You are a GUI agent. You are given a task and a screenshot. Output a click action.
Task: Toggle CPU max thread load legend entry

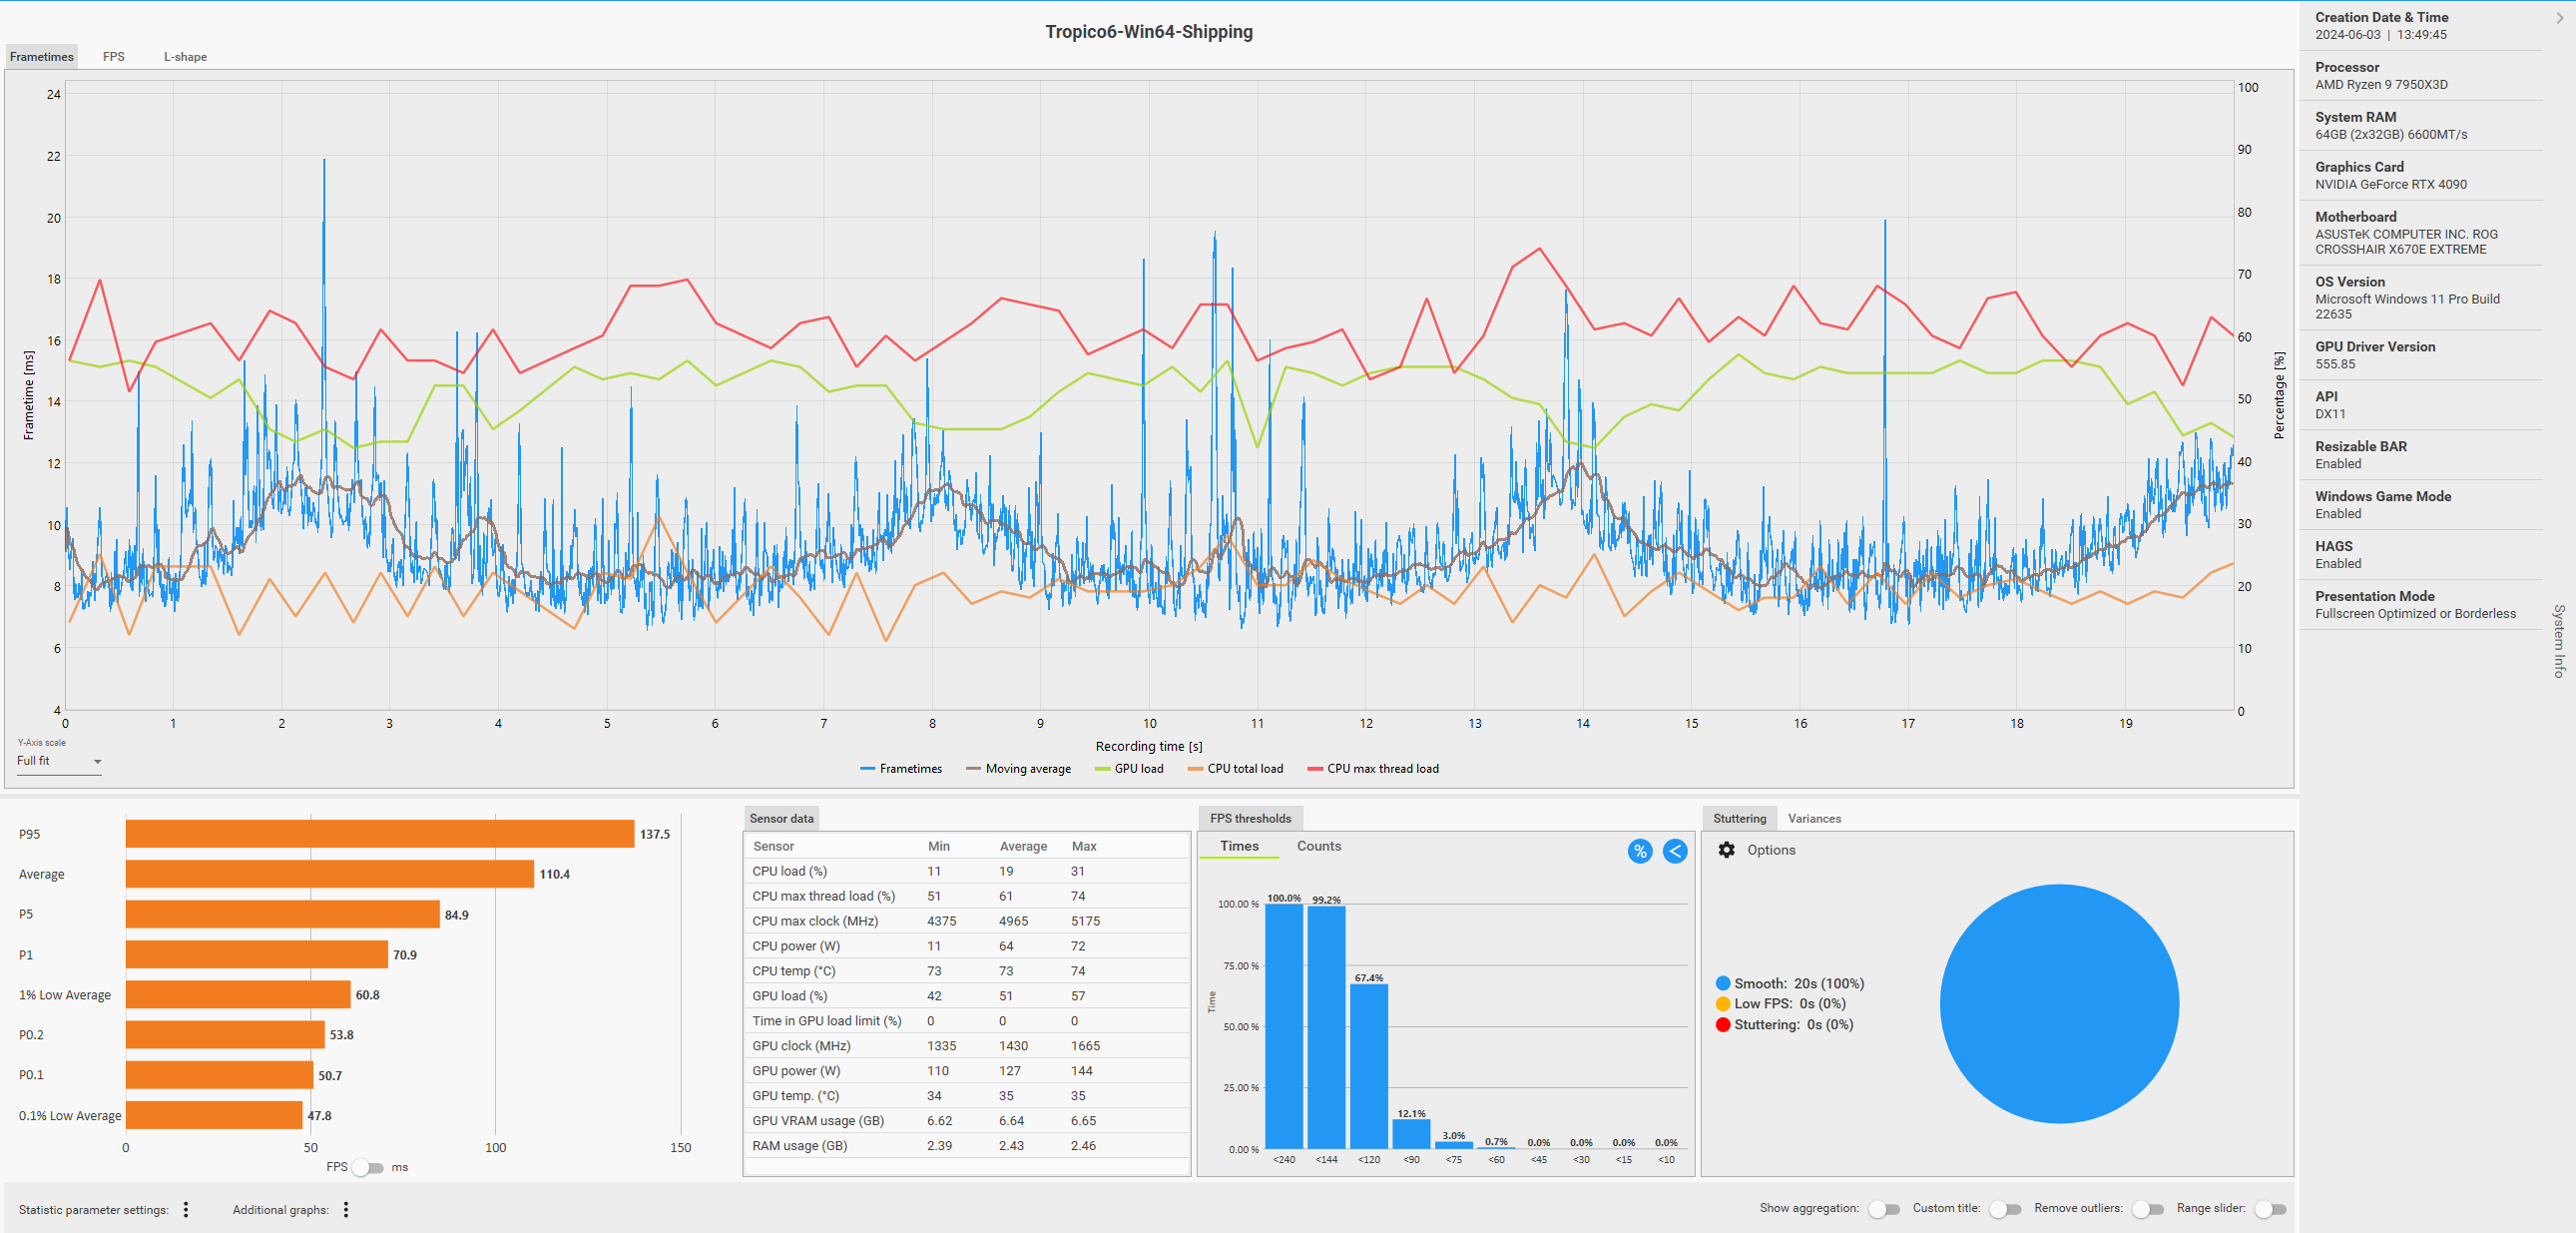coord(1372,769)
